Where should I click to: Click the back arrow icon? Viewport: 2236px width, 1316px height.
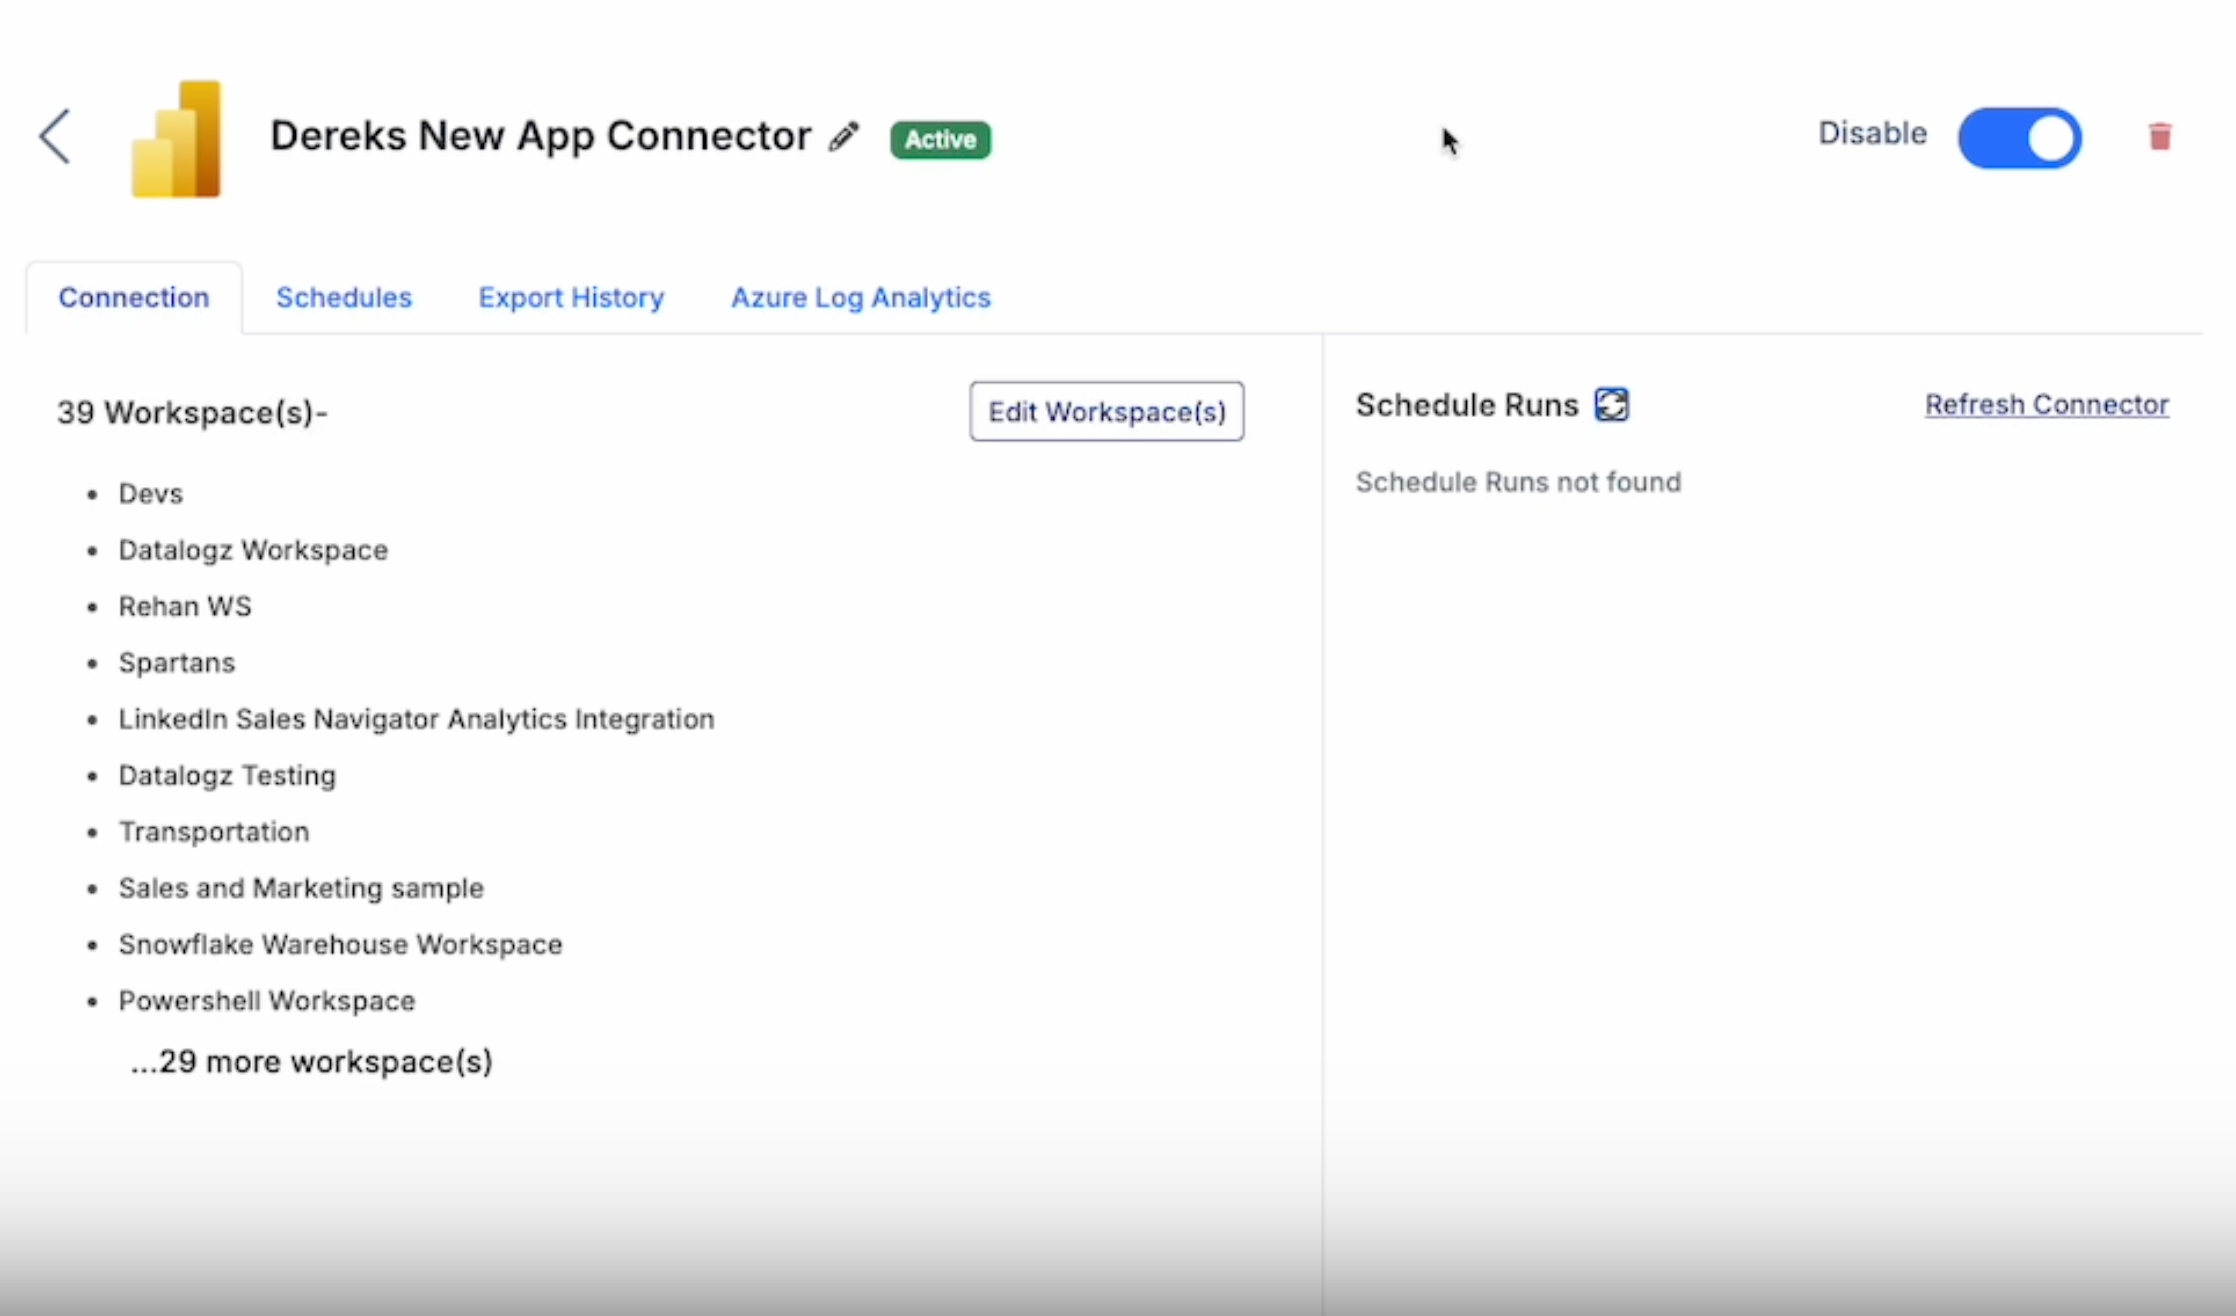click(x=56, y=137)
